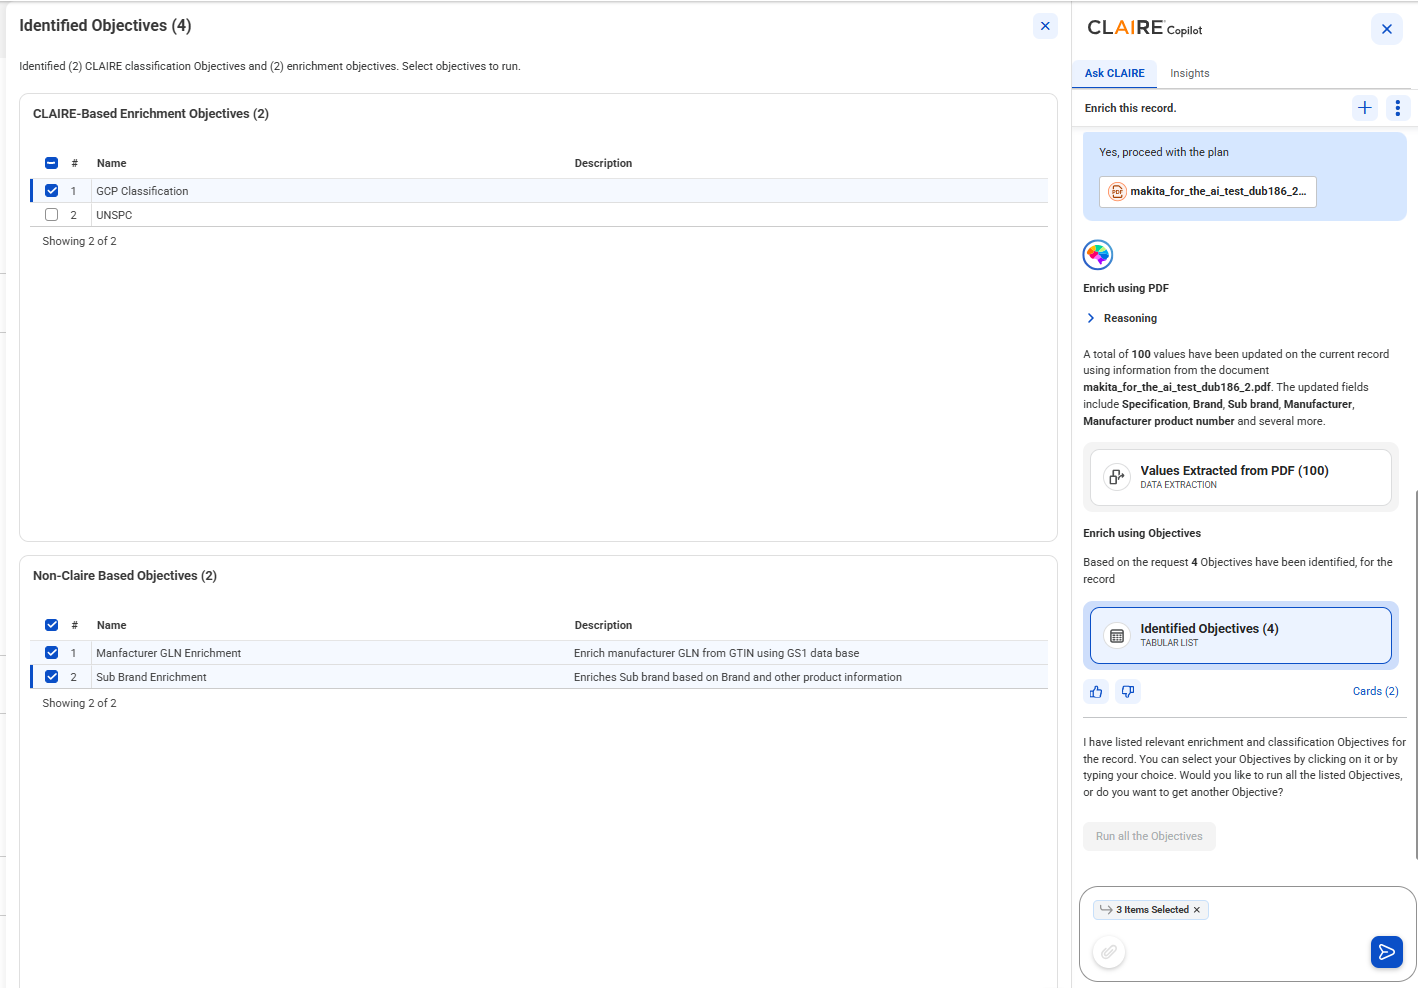The width and height of the screenshot is (1418, 988).
Task: Select the UNSPC row name
Action: (x=114, y=215)
